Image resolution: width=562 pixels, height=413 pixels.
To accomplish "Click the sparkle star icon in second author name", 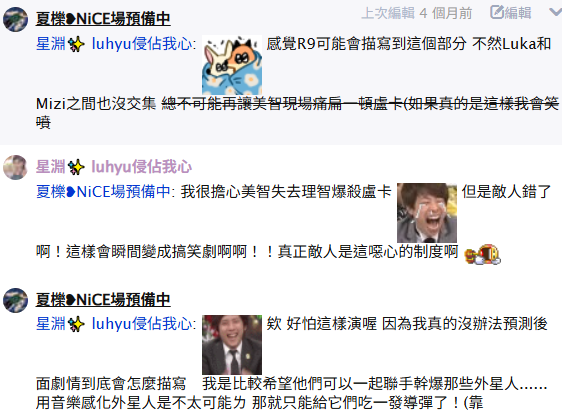I will coord(76,167).
